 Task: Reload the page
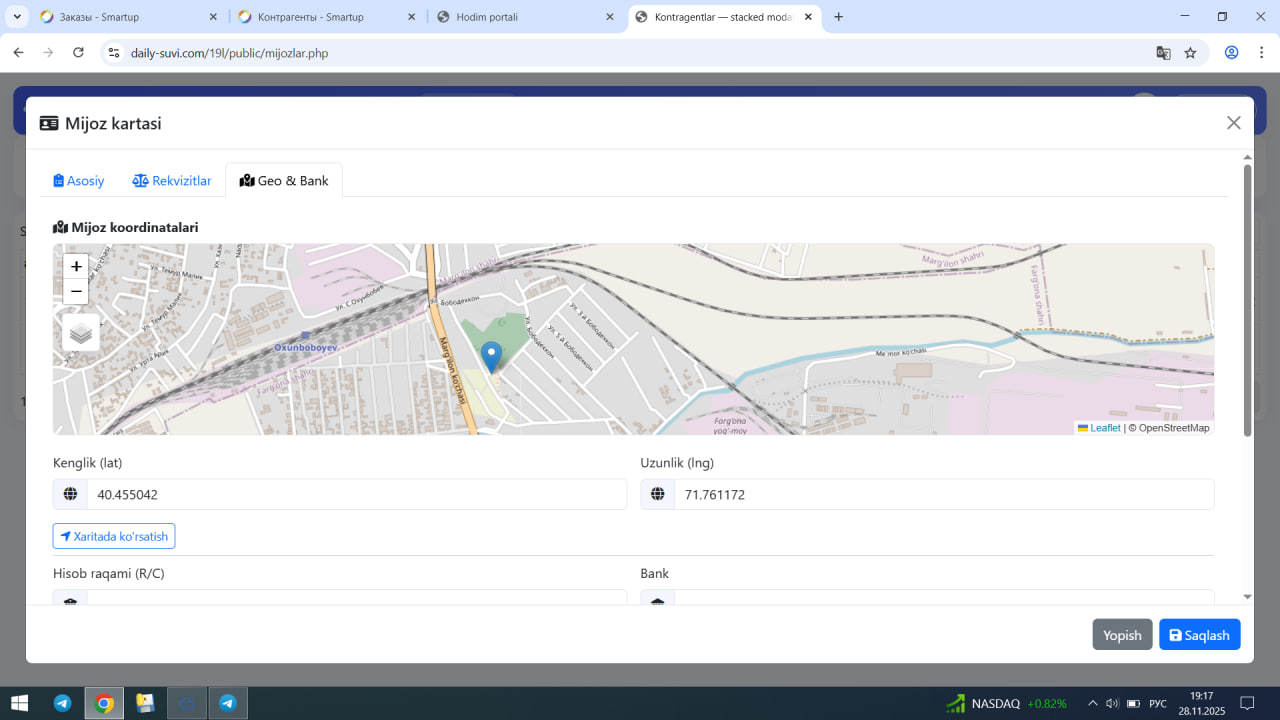click(78, 53)
